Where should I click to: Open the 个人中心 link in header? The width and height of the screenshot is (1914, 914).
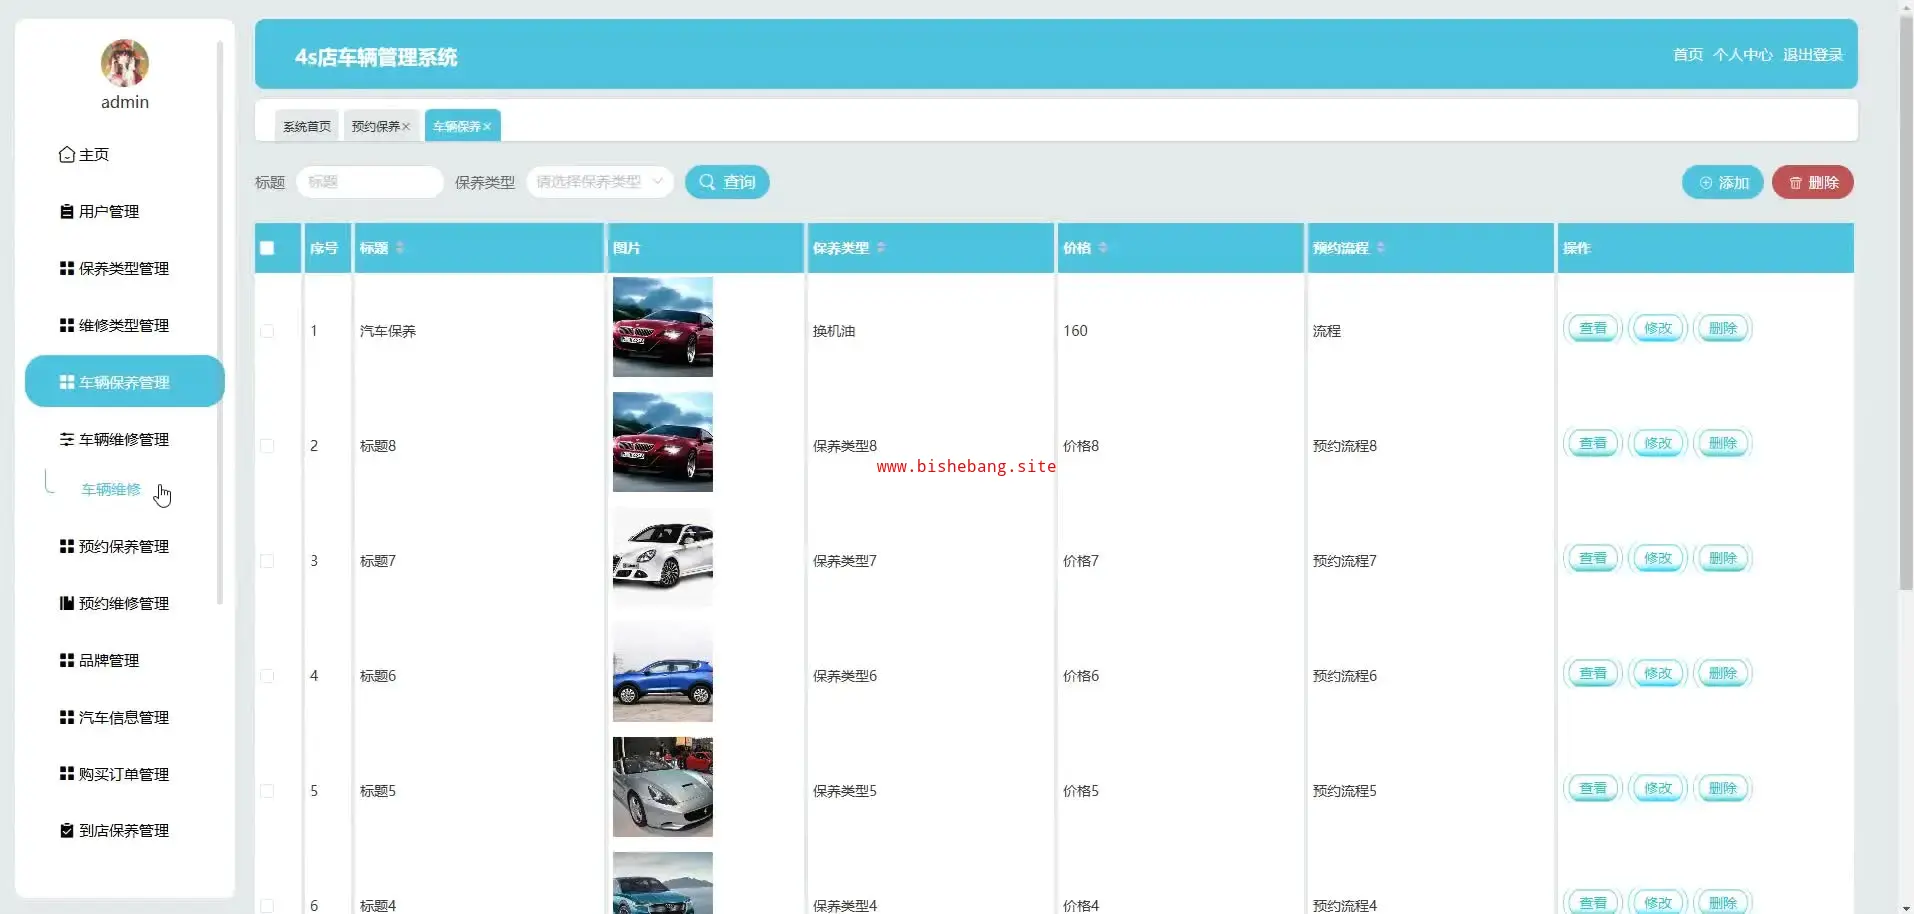(1742, 55)
